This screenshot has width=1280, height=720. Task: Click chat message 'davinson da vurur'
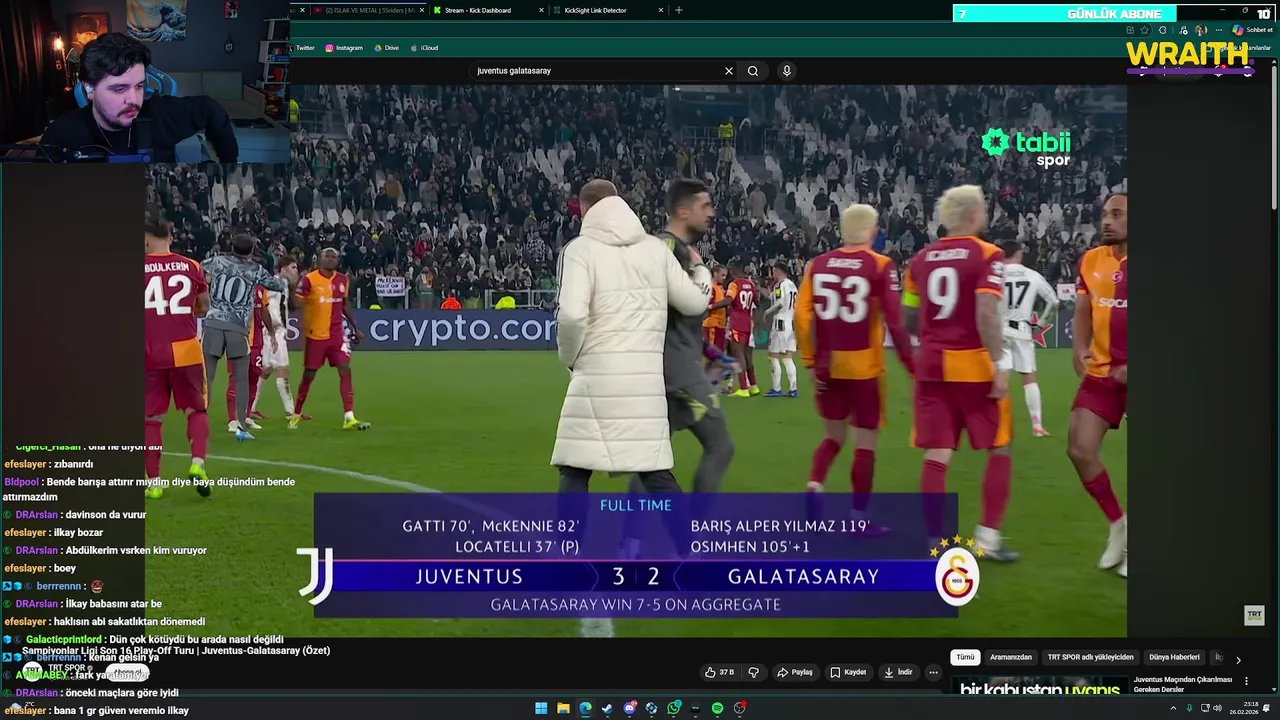102,515
